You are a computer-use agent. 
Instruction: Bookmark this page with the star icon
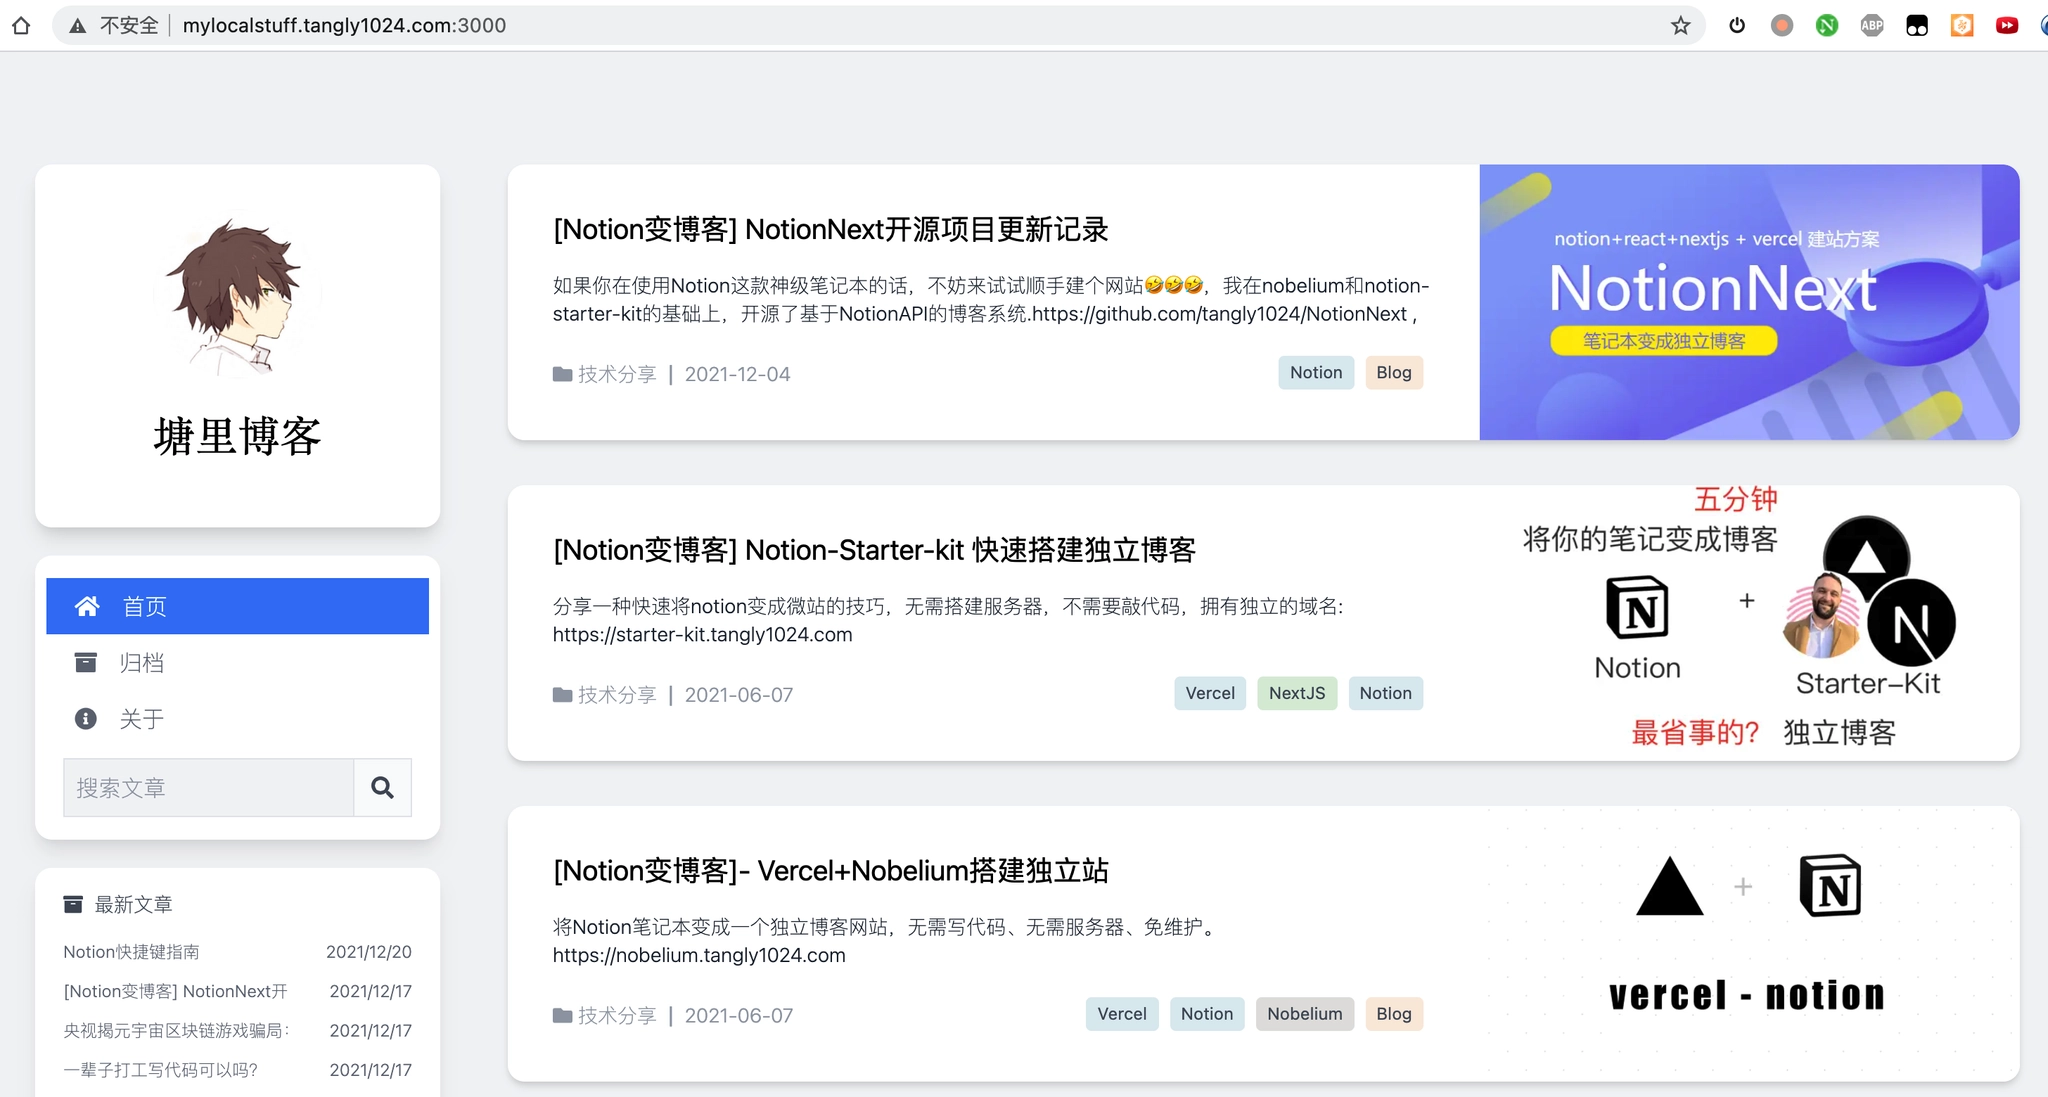pyautogui.click(x=1680, y=25)
